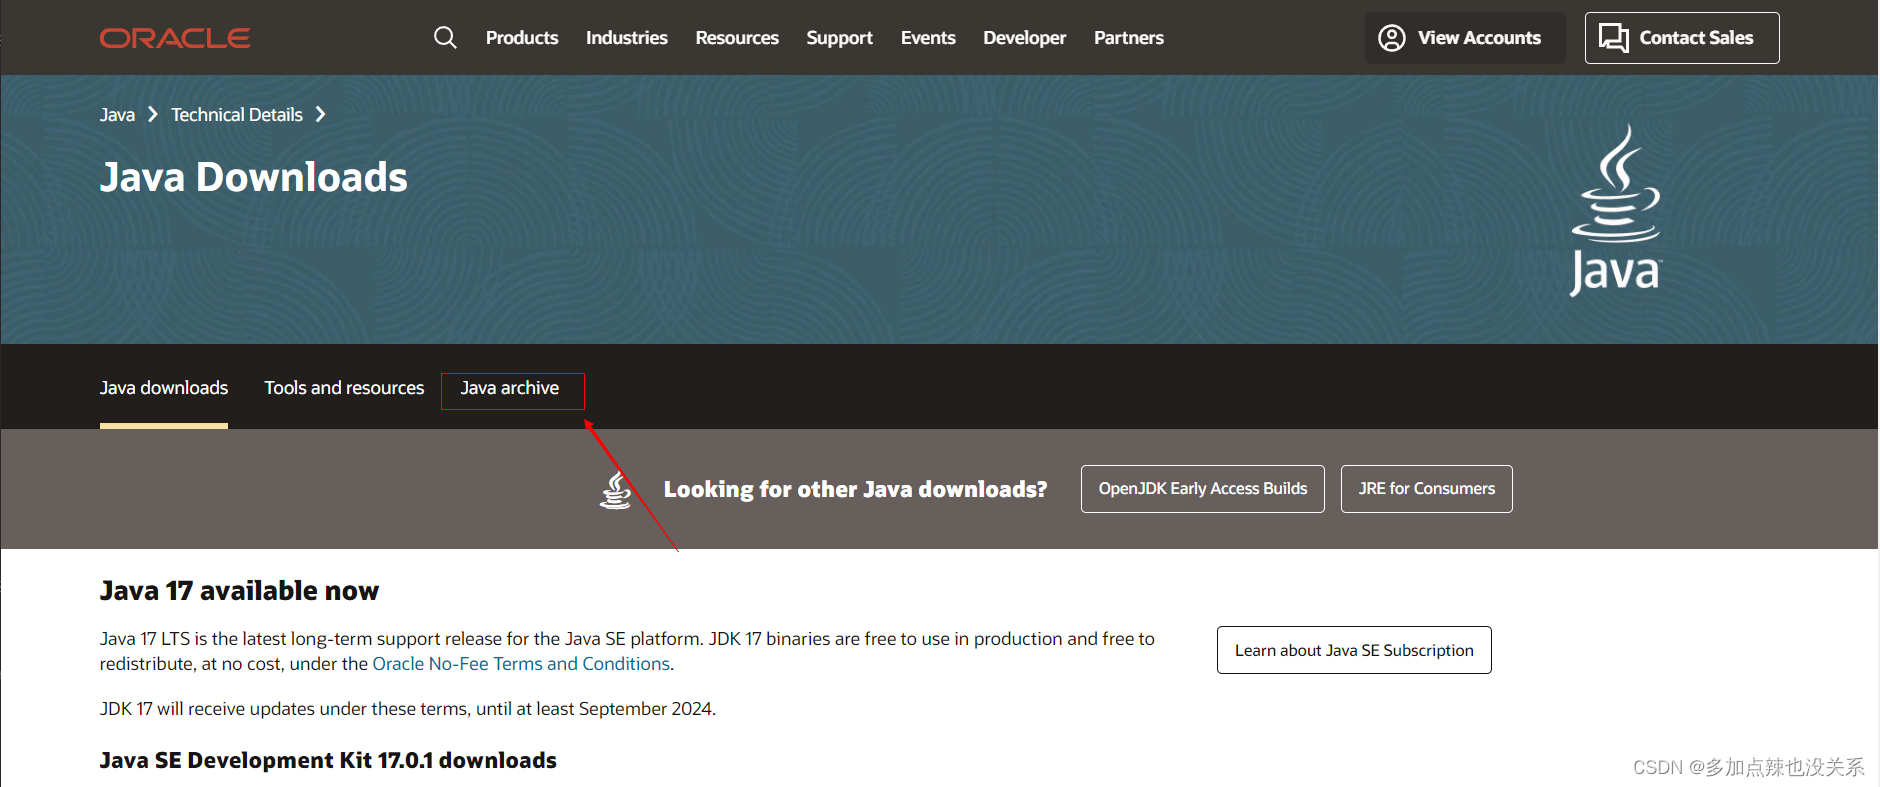The height and width of the screenshot is (787, 1880).
Task: Click the View Accounts button
Action: click(x=1465, y=38)
